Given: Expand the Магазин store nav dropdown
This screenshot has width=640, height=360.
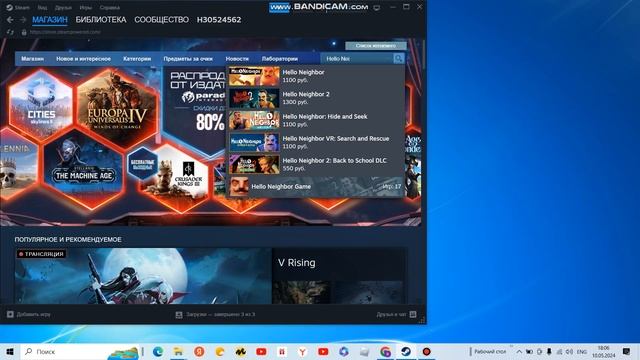Looking at the screenshot, I should click(x=33, y=59).
